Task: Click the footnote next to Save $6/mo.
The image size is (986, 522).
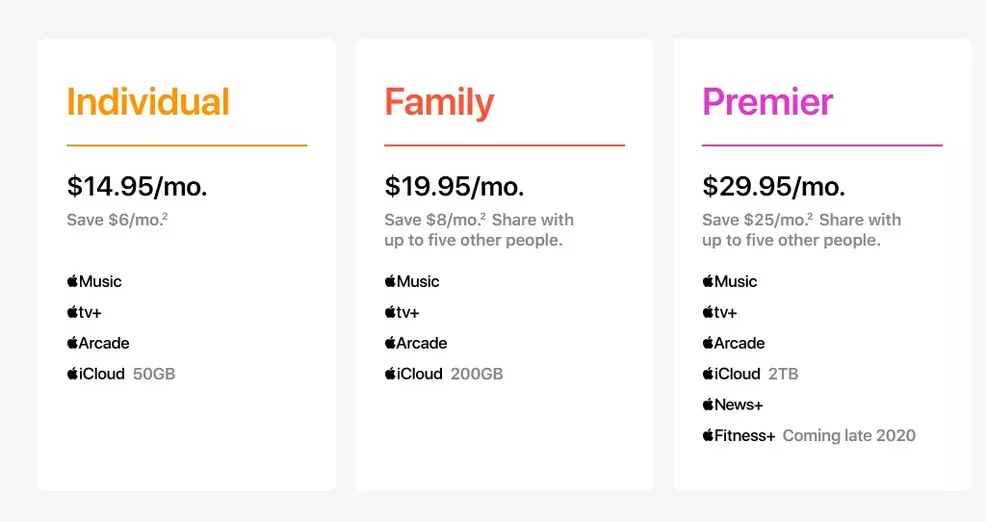Action: point(165,216)
